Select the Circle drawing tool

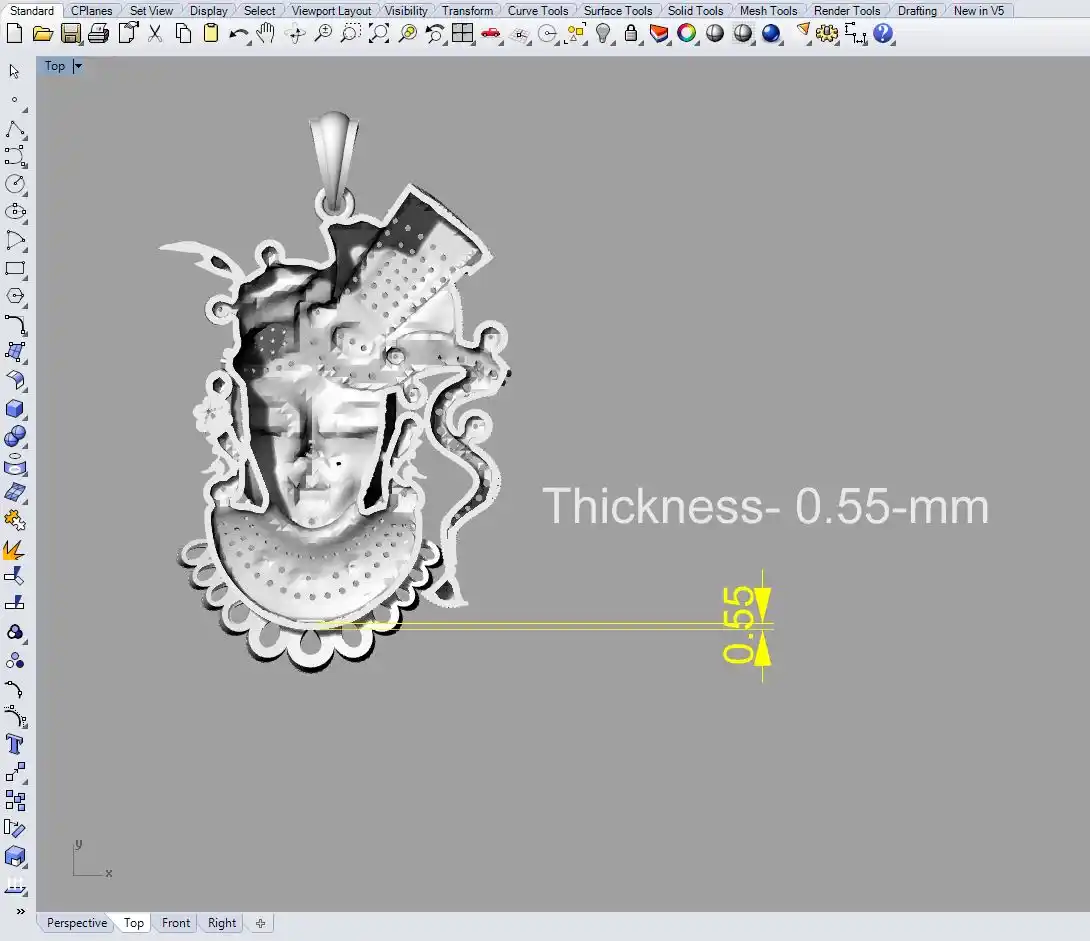(x=15, y=184)
